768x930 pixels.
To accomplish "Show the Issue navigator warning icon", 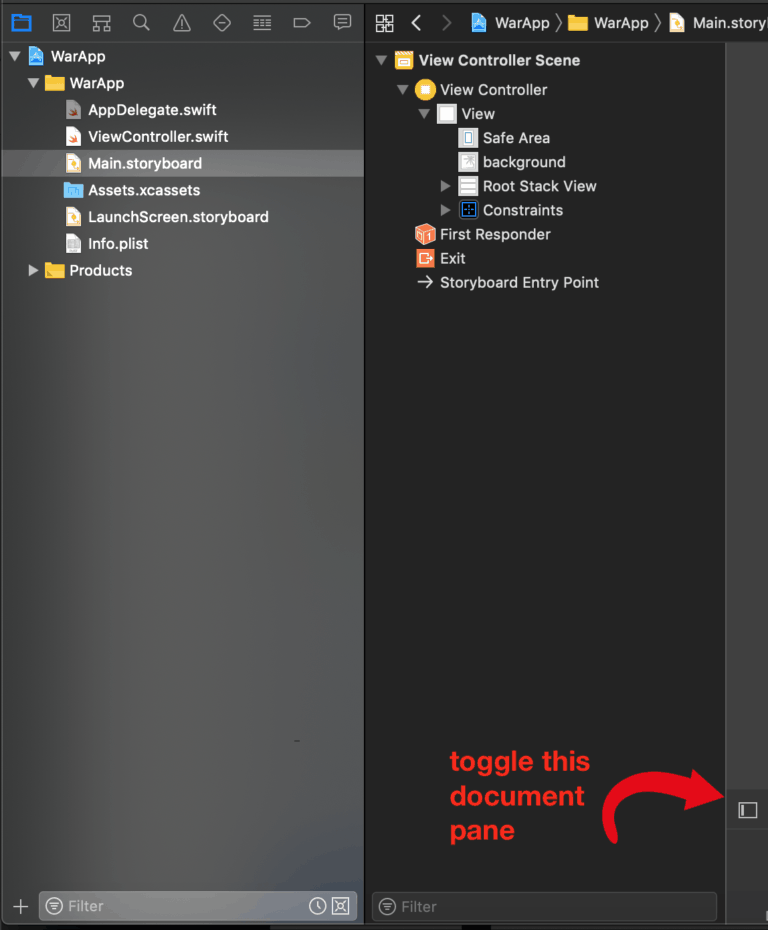I will click(x=181, y=23).
